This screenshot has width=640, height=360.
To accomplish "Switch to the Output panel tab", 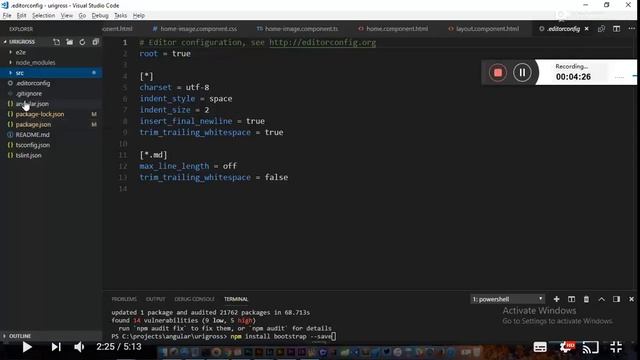I will click(156, 299).
